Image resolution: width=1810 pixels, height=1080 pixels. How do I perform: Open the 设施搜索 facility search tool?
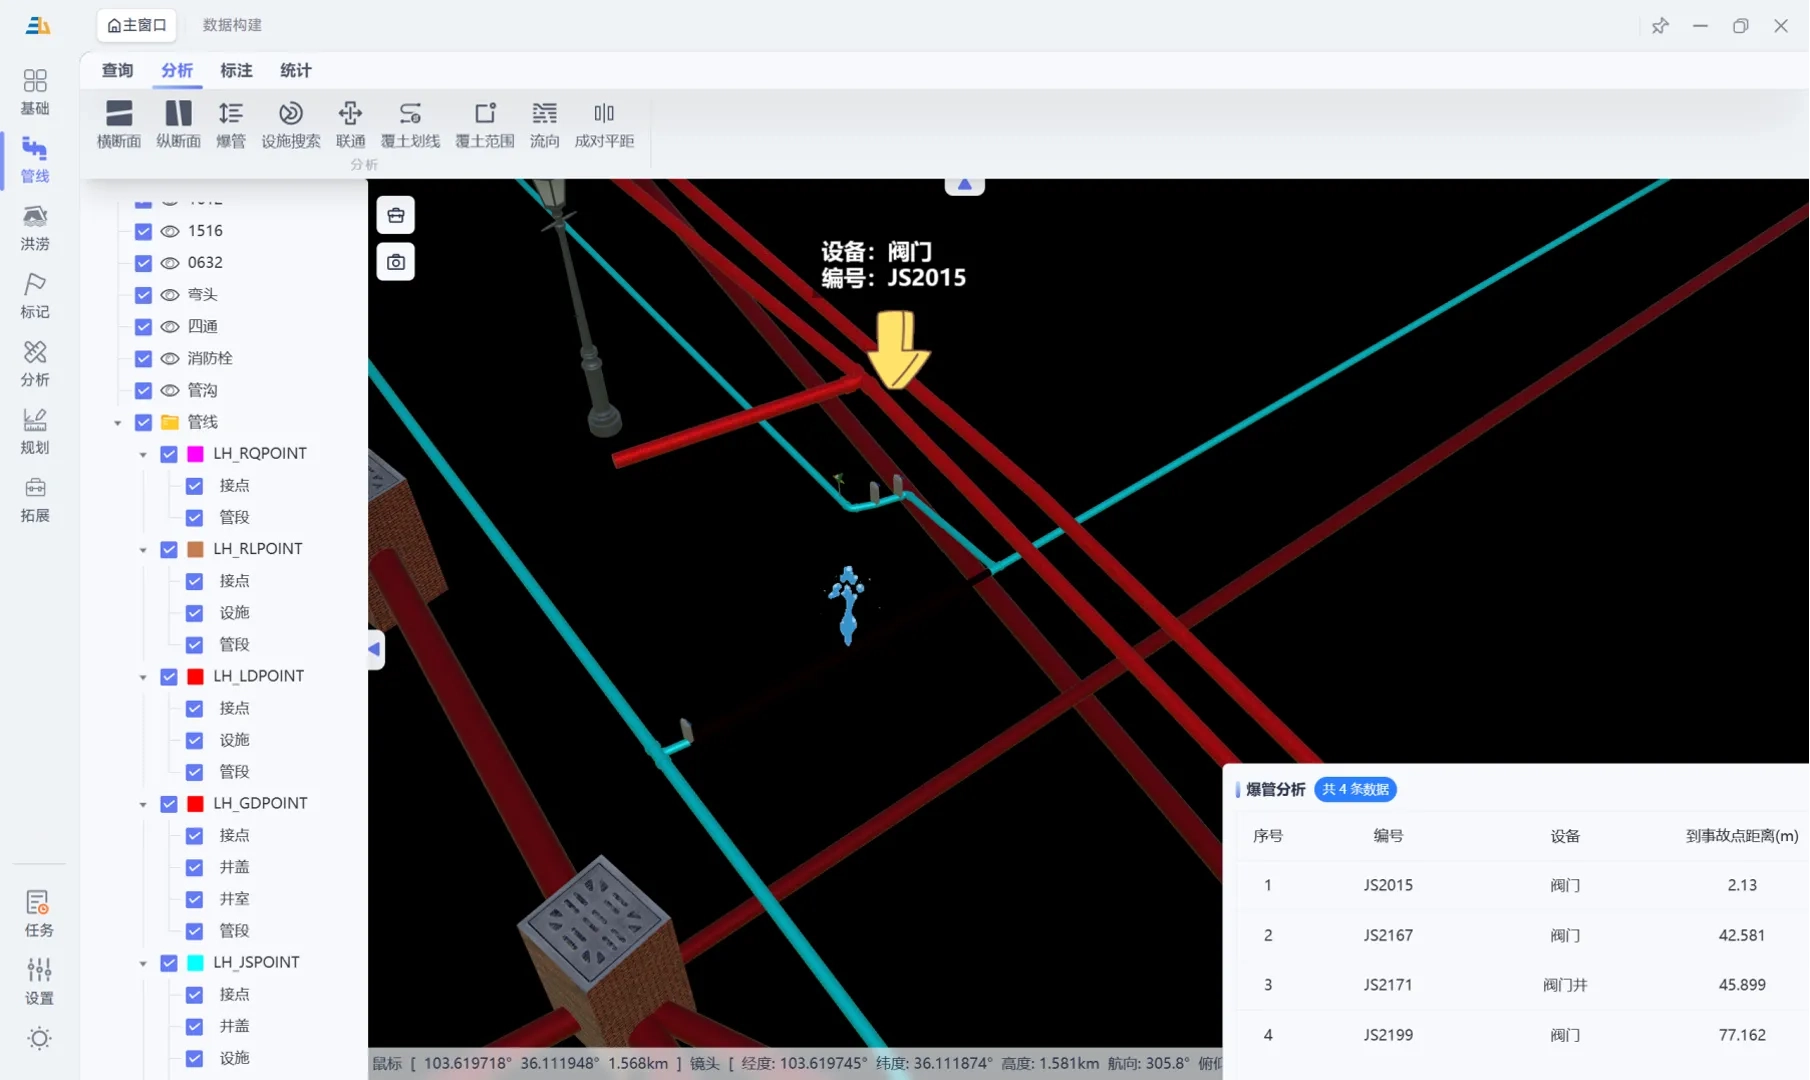(291, 123)
